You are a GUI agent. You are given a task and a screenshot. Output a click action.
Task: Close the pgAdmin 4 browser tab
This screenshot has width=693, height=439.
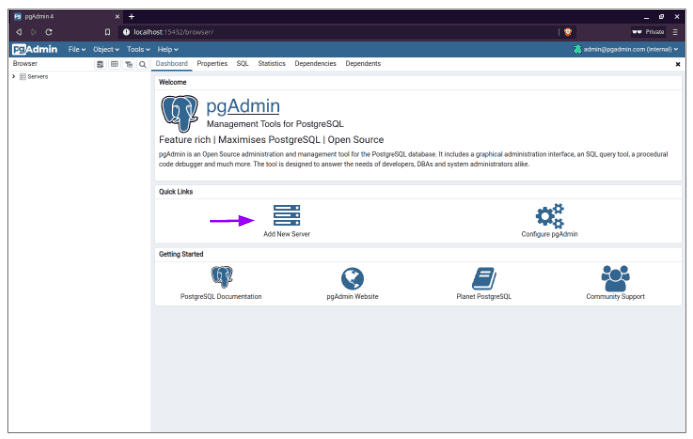tap(117, 17)
